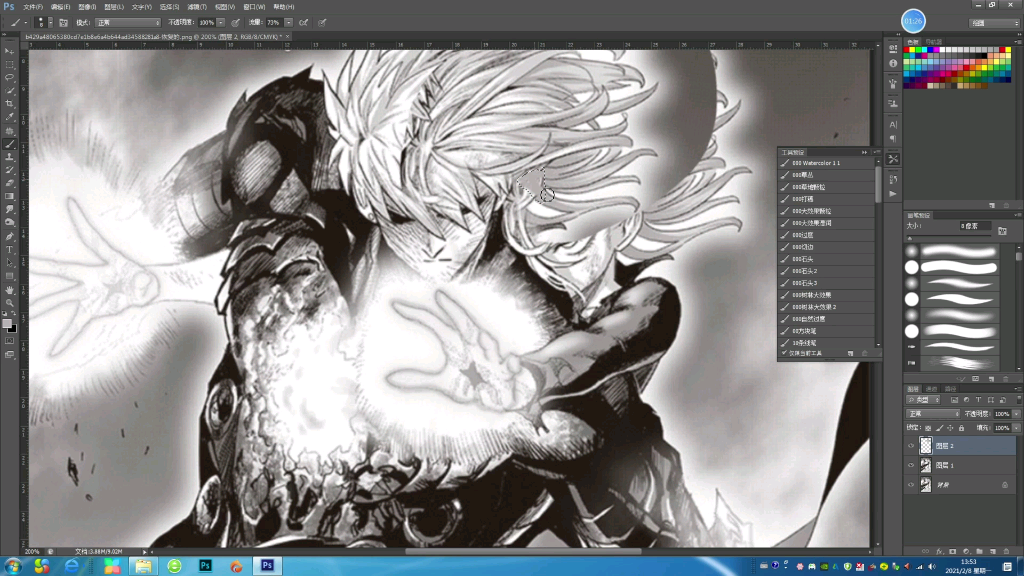1024x576 pixels.
Task: Toggle lock image pixels brush button
Action: pos(939,428)
